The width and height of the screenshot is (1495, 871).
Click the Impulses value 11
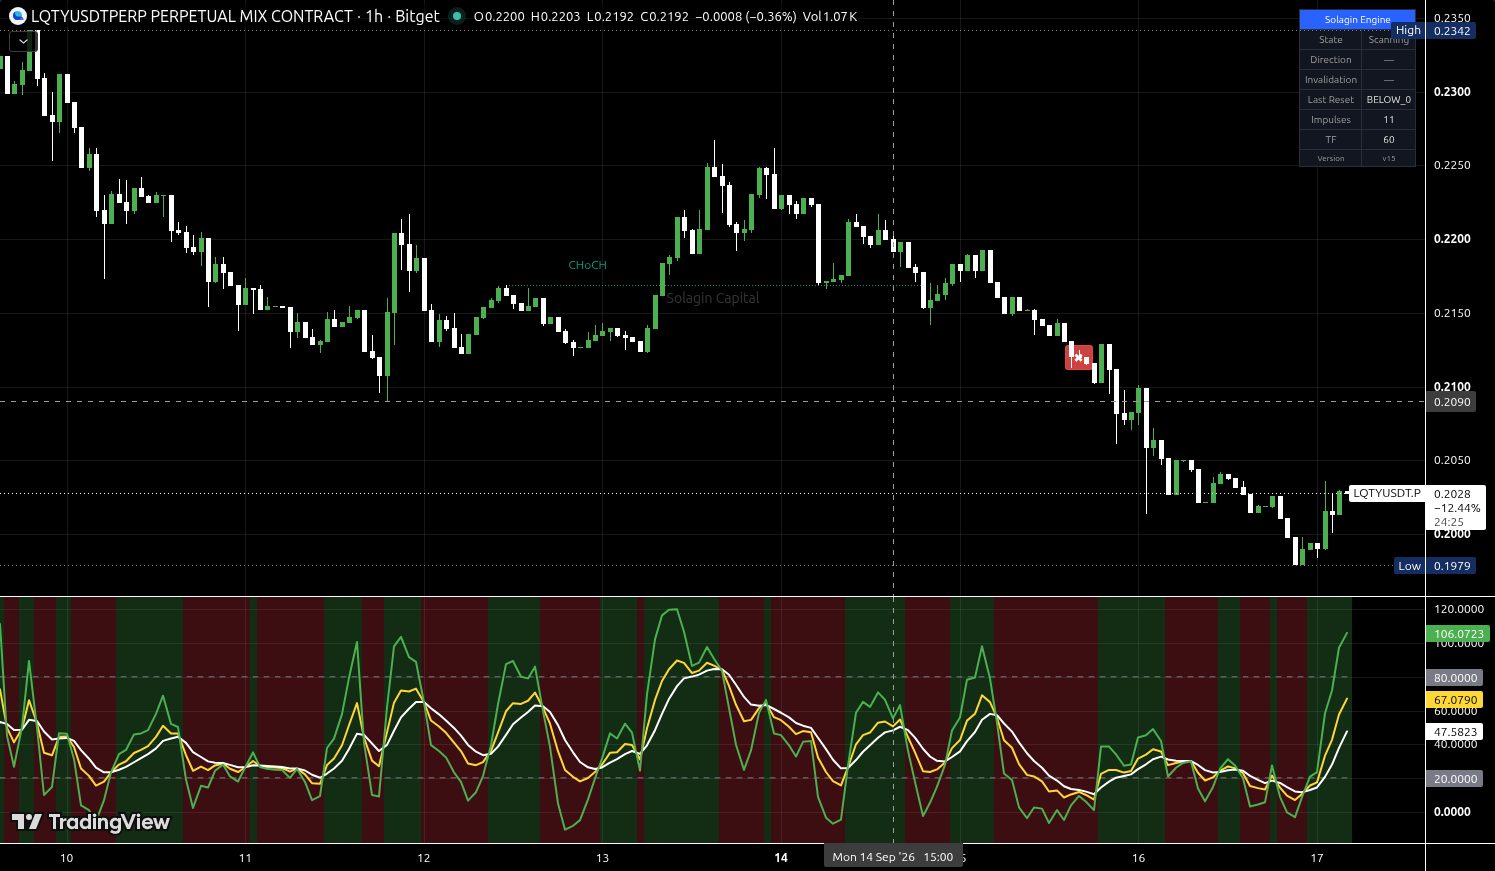tap(1389, 120)
